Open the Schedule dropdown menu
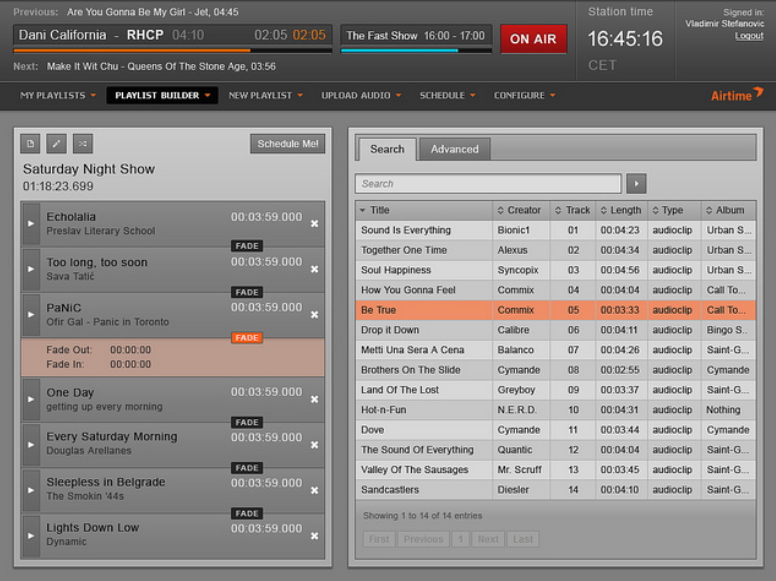 tap(447, 95)
